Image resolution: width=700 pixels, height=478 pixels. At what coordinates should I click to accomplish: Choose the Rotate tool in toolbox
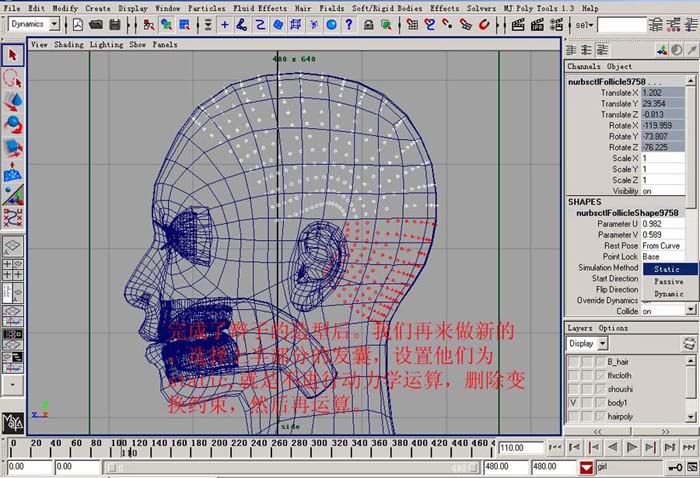click(12, 125)
